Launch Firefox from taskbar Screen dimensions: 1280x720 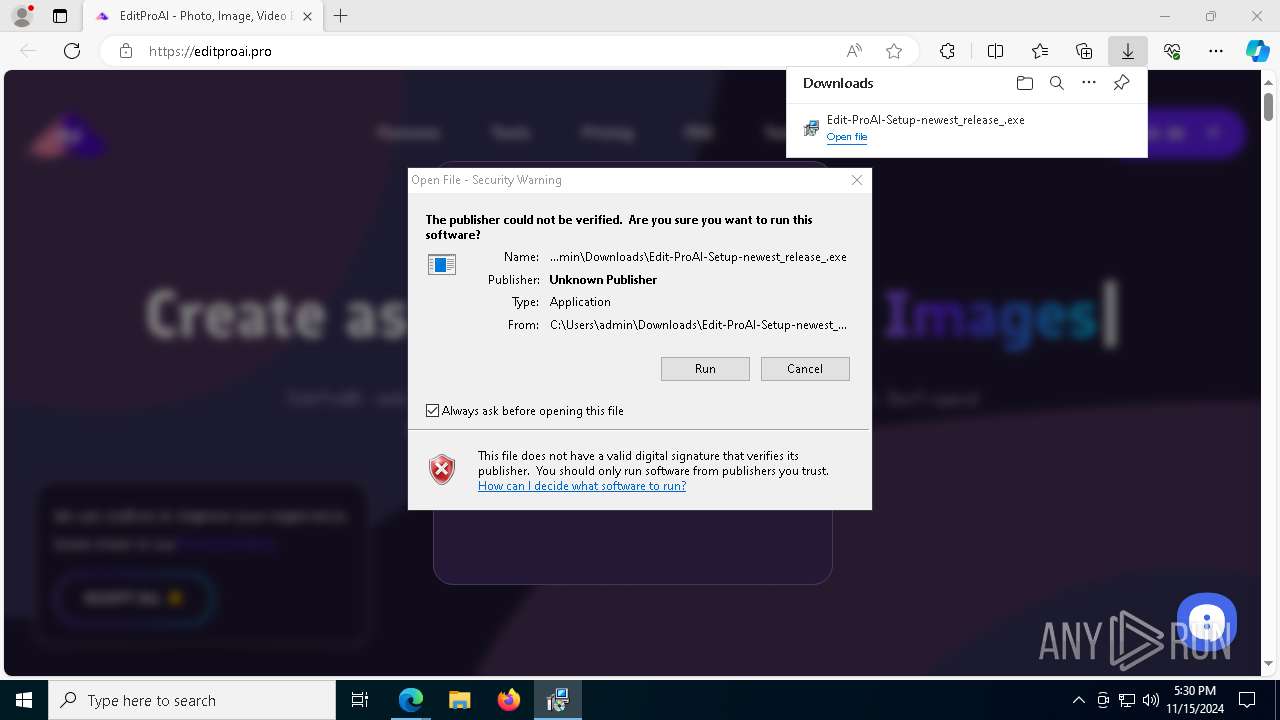[x=509, y=700]
